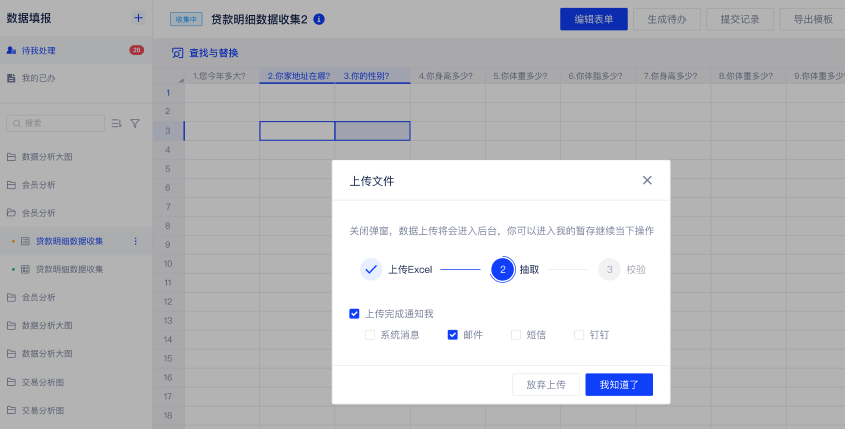Uncheck the 上传完成通知我 checkbox

pyautogui.click(x=354, y=314)
